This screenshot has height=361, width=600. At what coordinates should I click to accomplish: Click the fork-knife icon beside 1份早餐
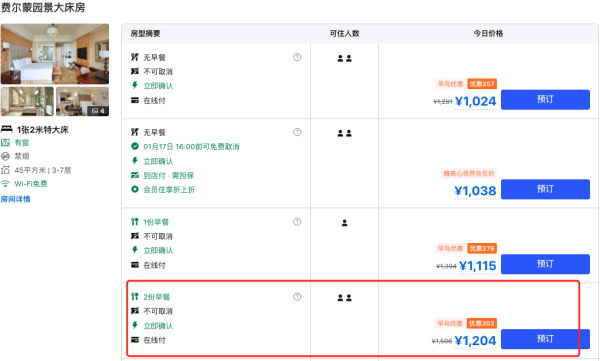pyautogui.click(x=135, y=222)
